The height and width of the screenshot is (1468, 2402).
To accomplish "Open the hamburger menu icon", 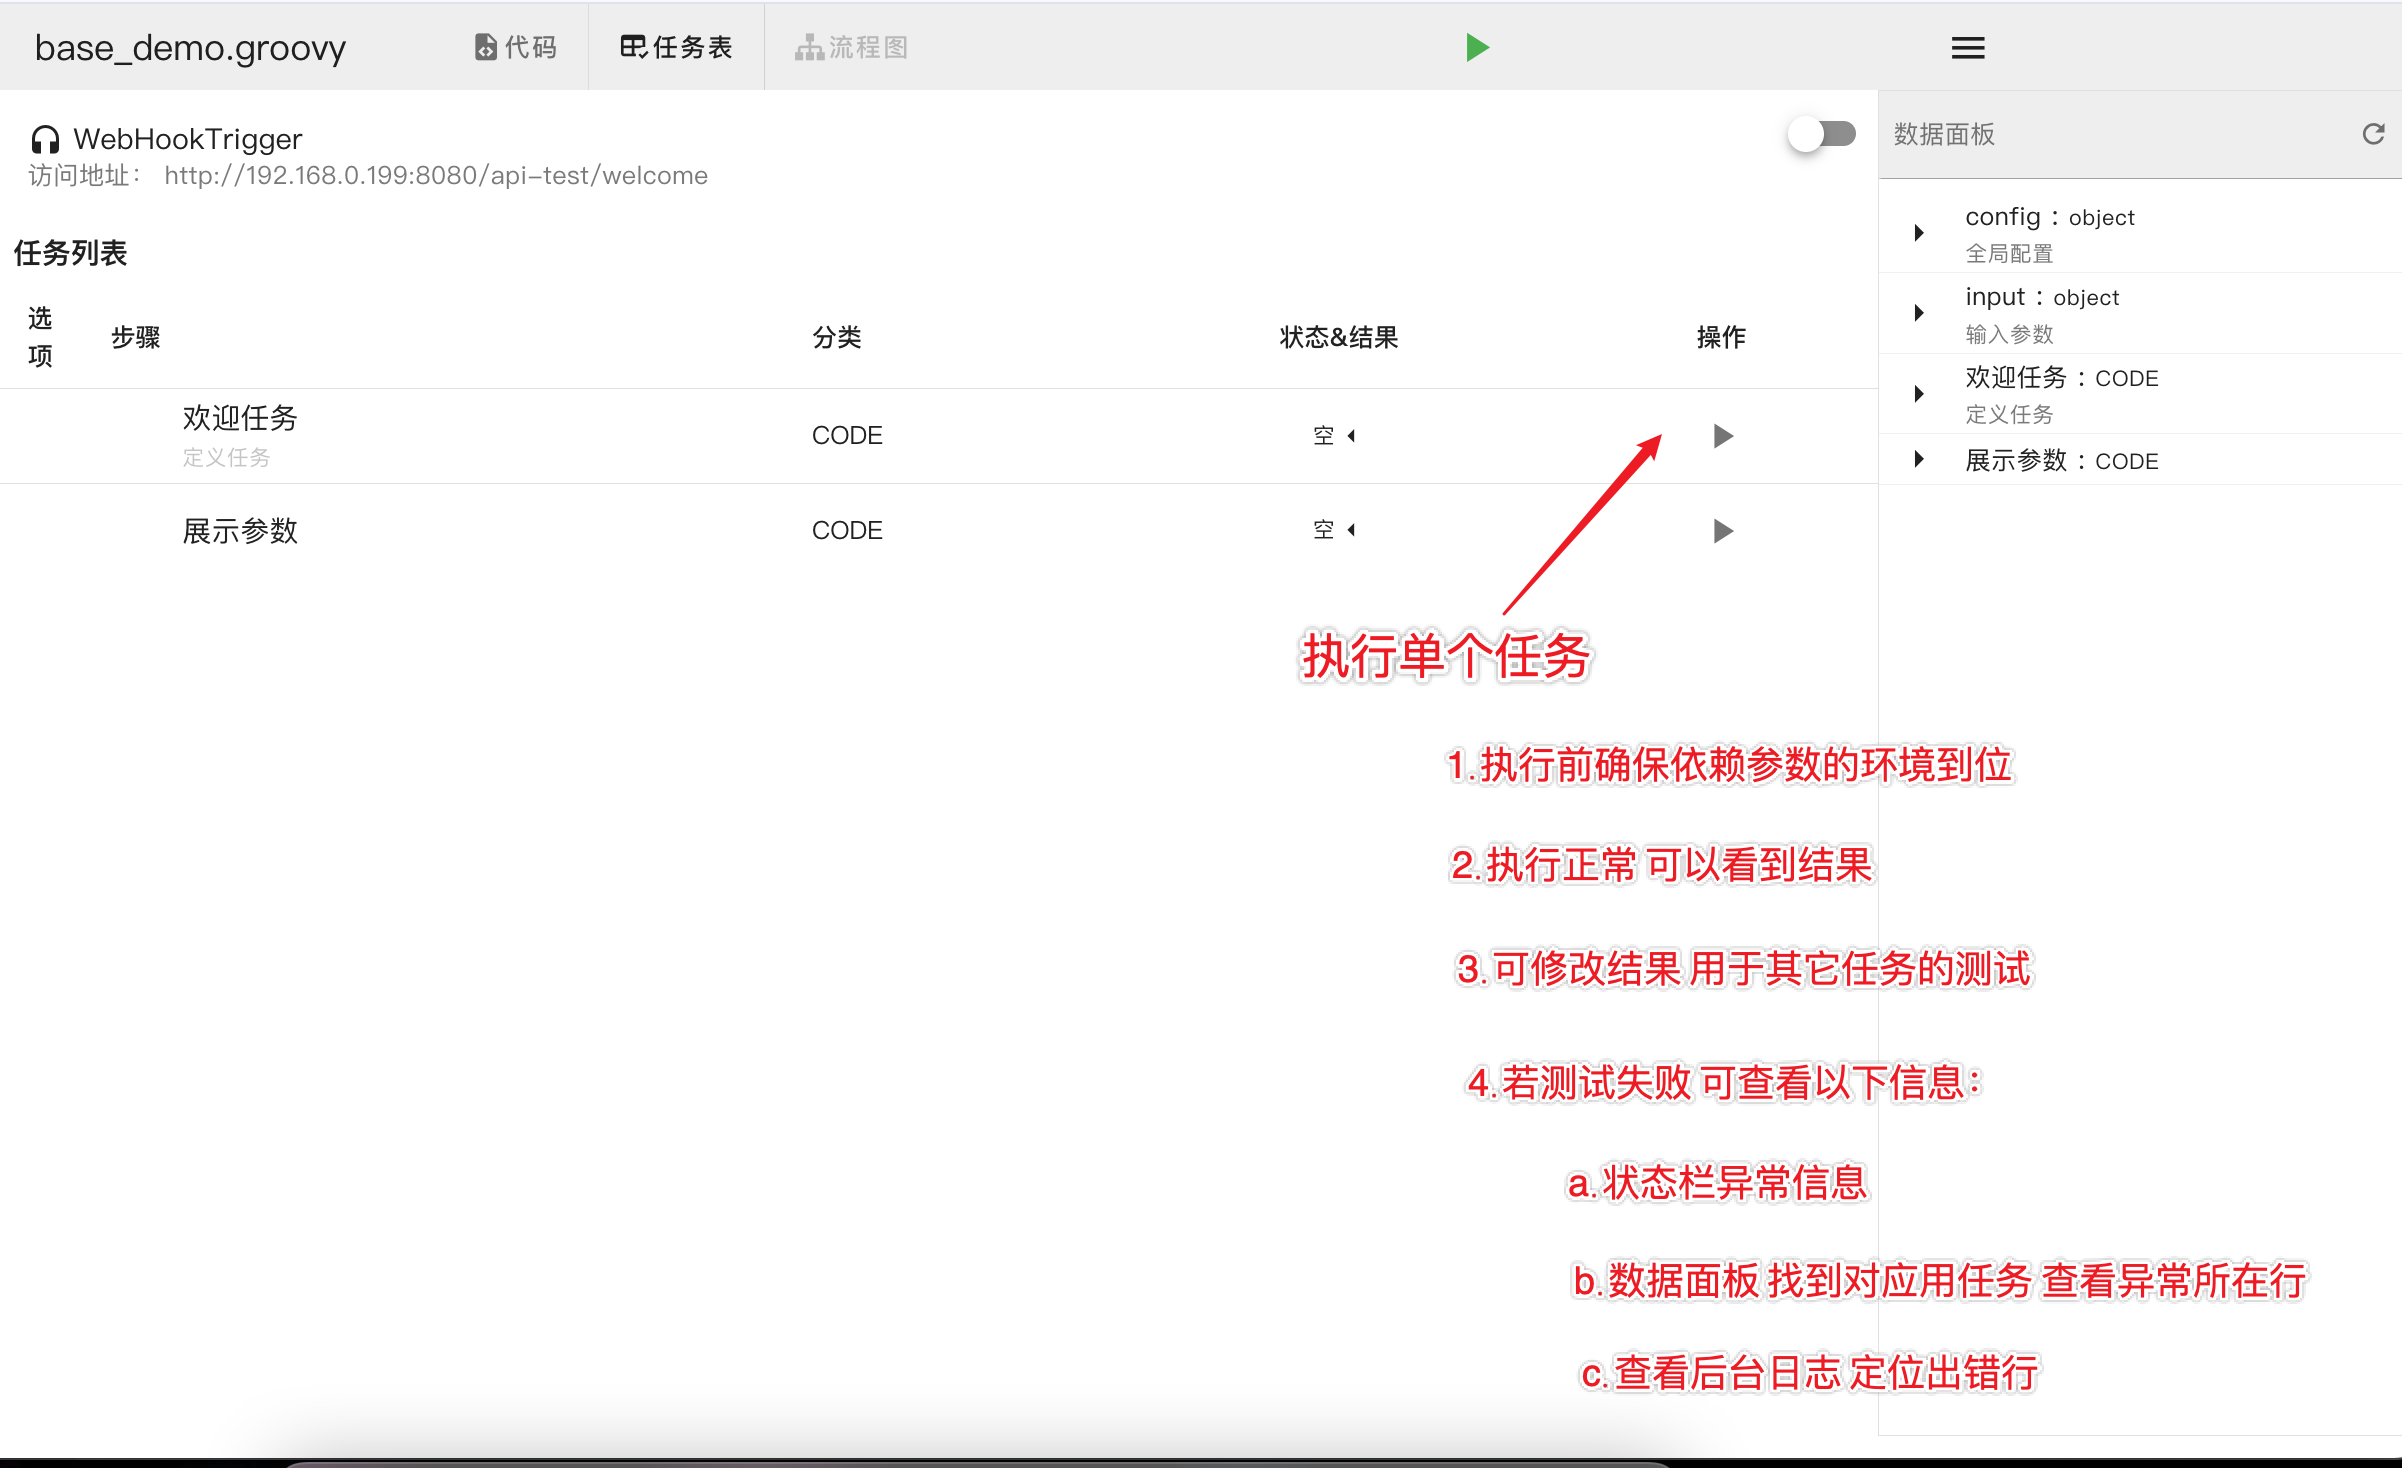I will [1967, 47].
